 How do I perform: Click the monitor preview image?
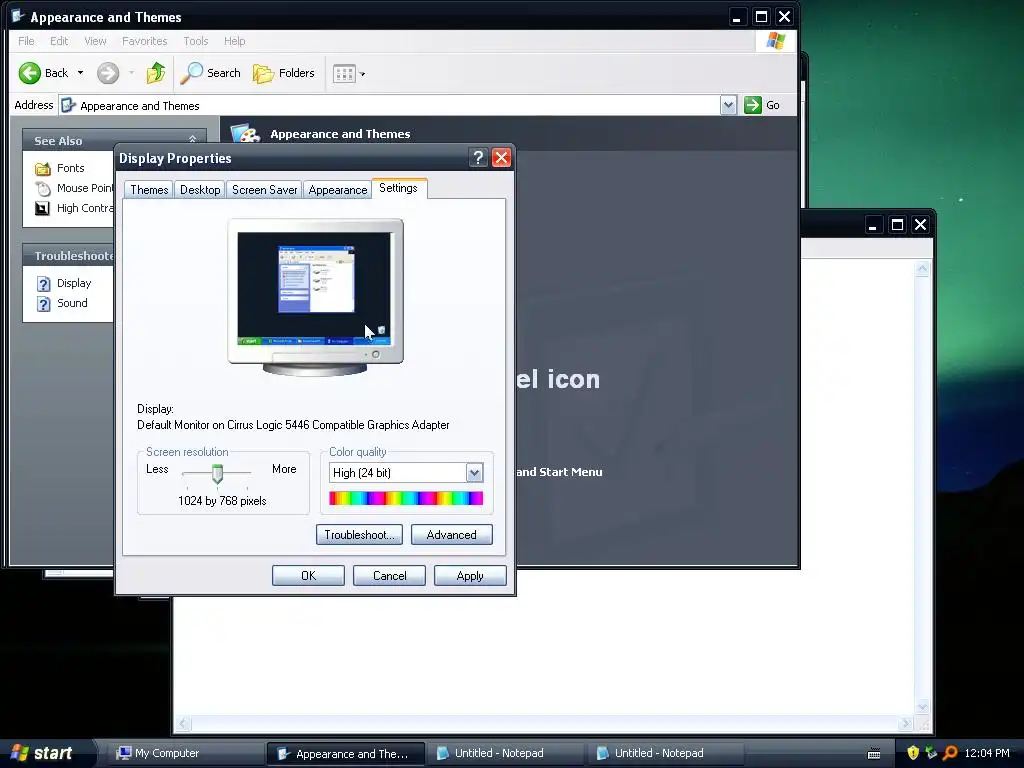pos(315,297)
